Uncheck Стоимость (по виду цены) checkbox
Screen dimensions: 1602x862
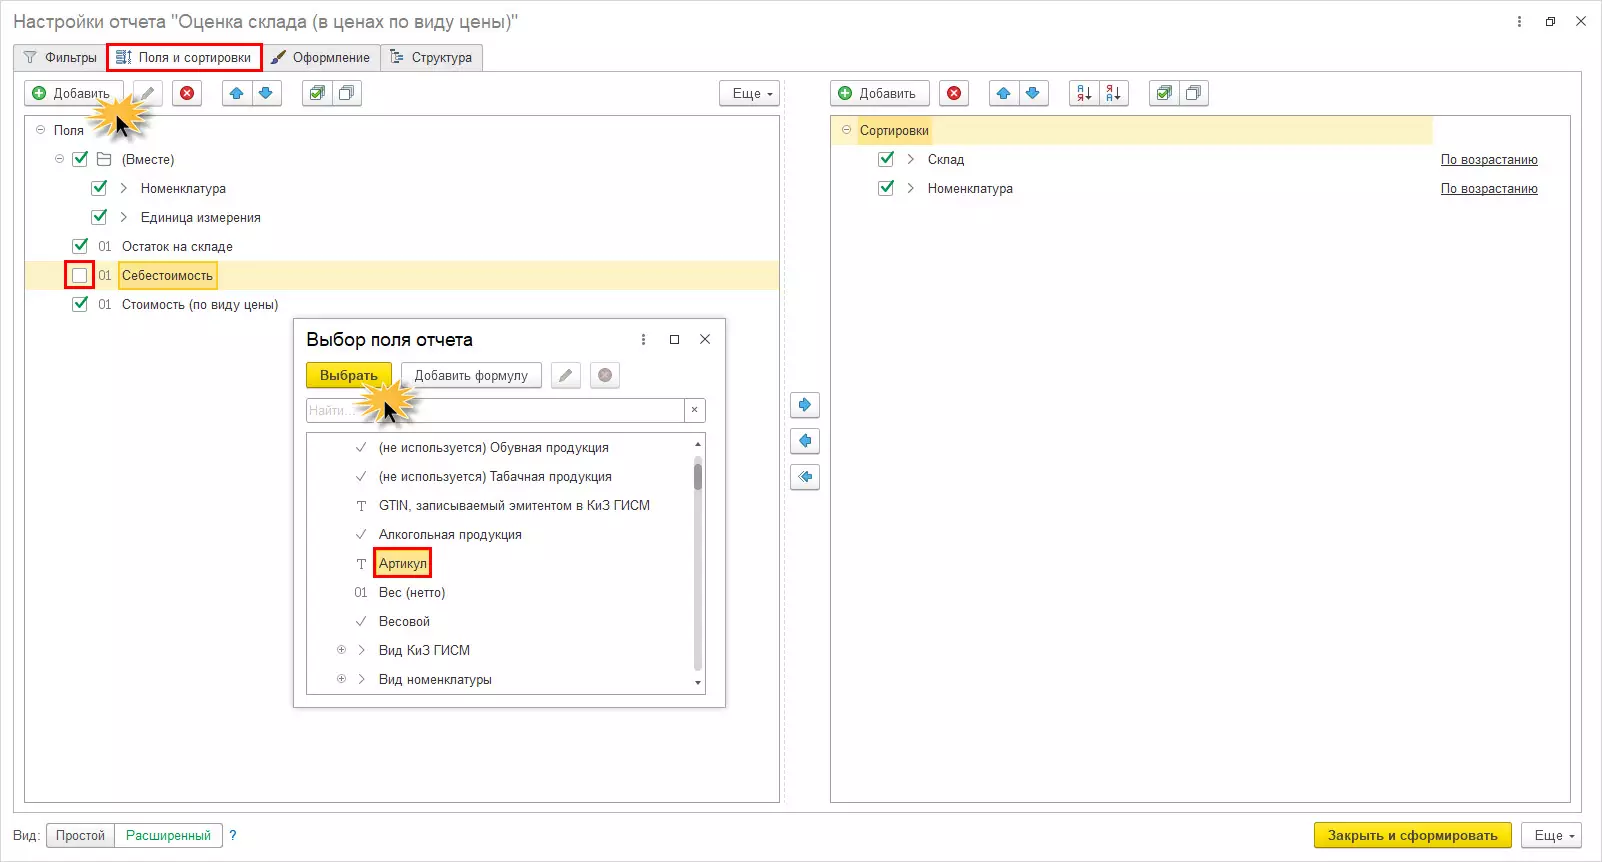click(x=80, y=304)
